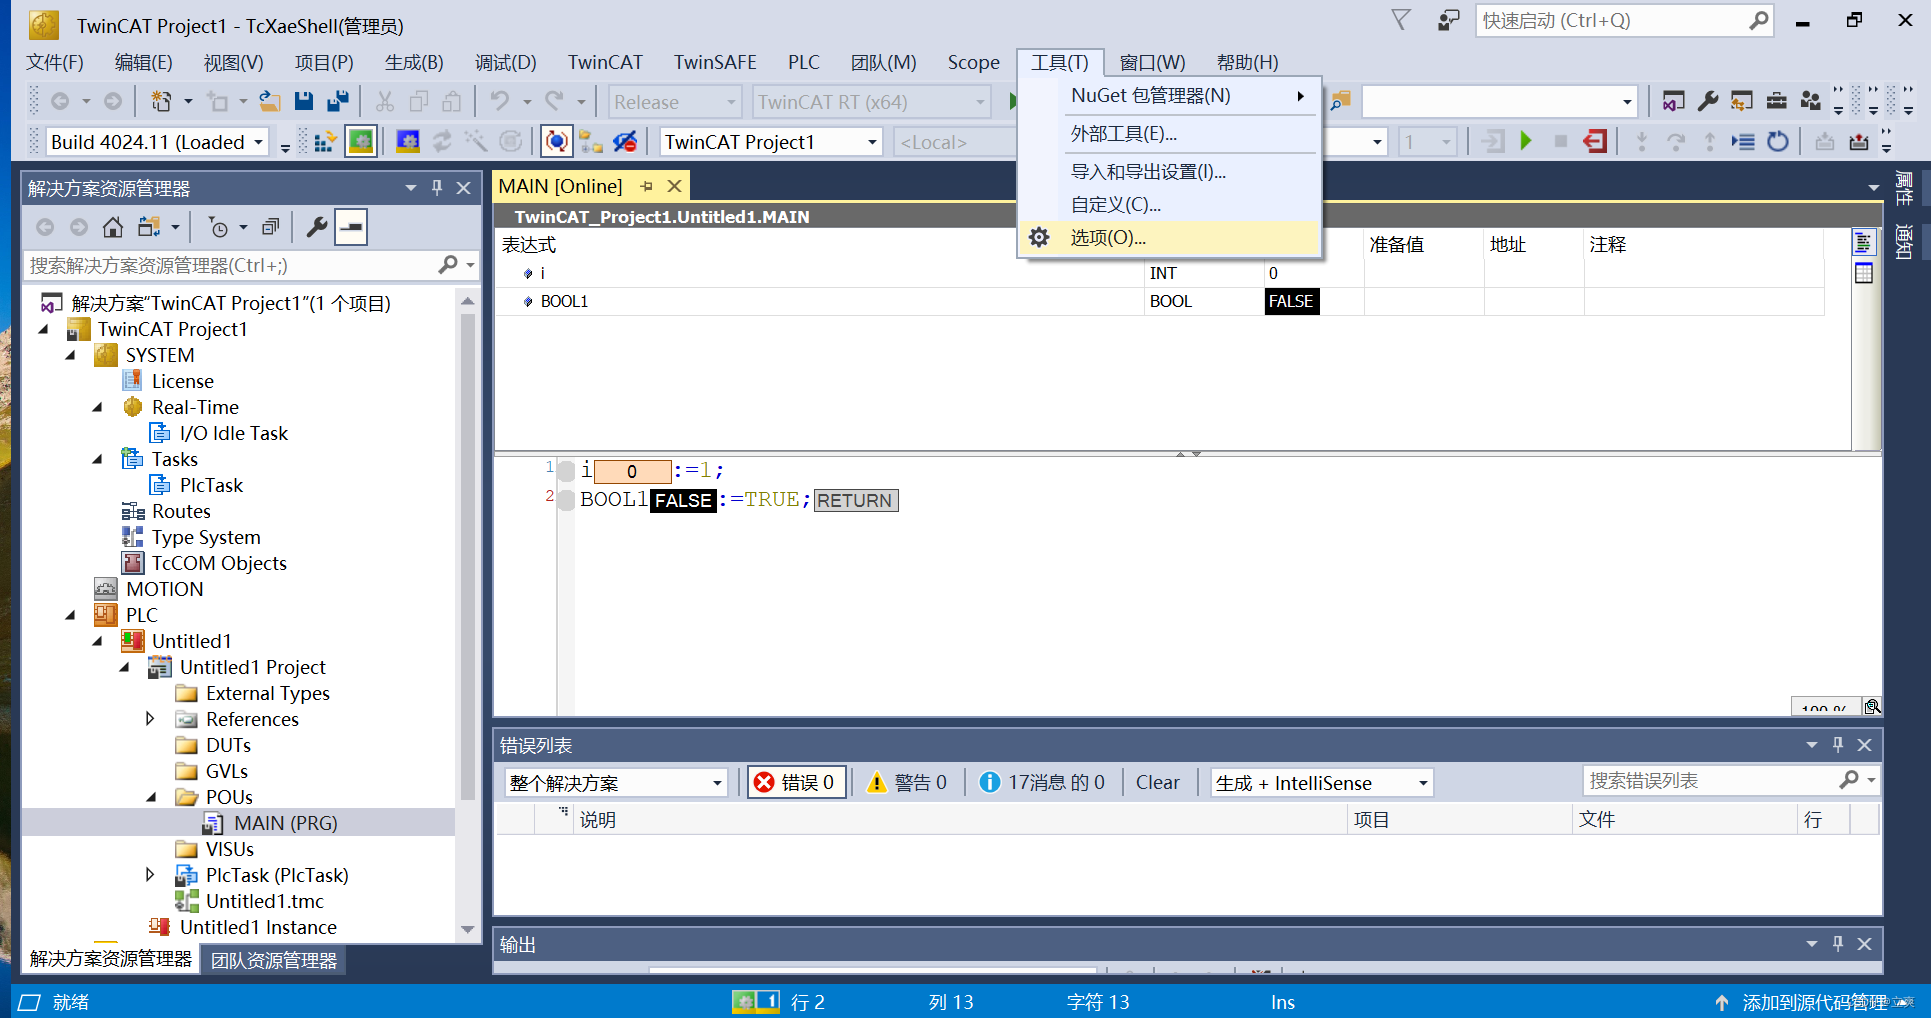Viewport: 1931px width, 1018px height.
Task: Click the 快速启动 quick launch field
Action: tap(1624, 20)
